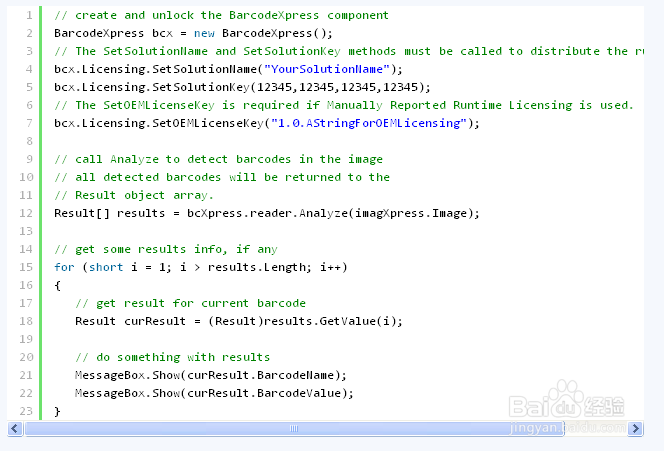Click the string "1.0.AStringForOEMLicensing"

(x=369, y=124)
